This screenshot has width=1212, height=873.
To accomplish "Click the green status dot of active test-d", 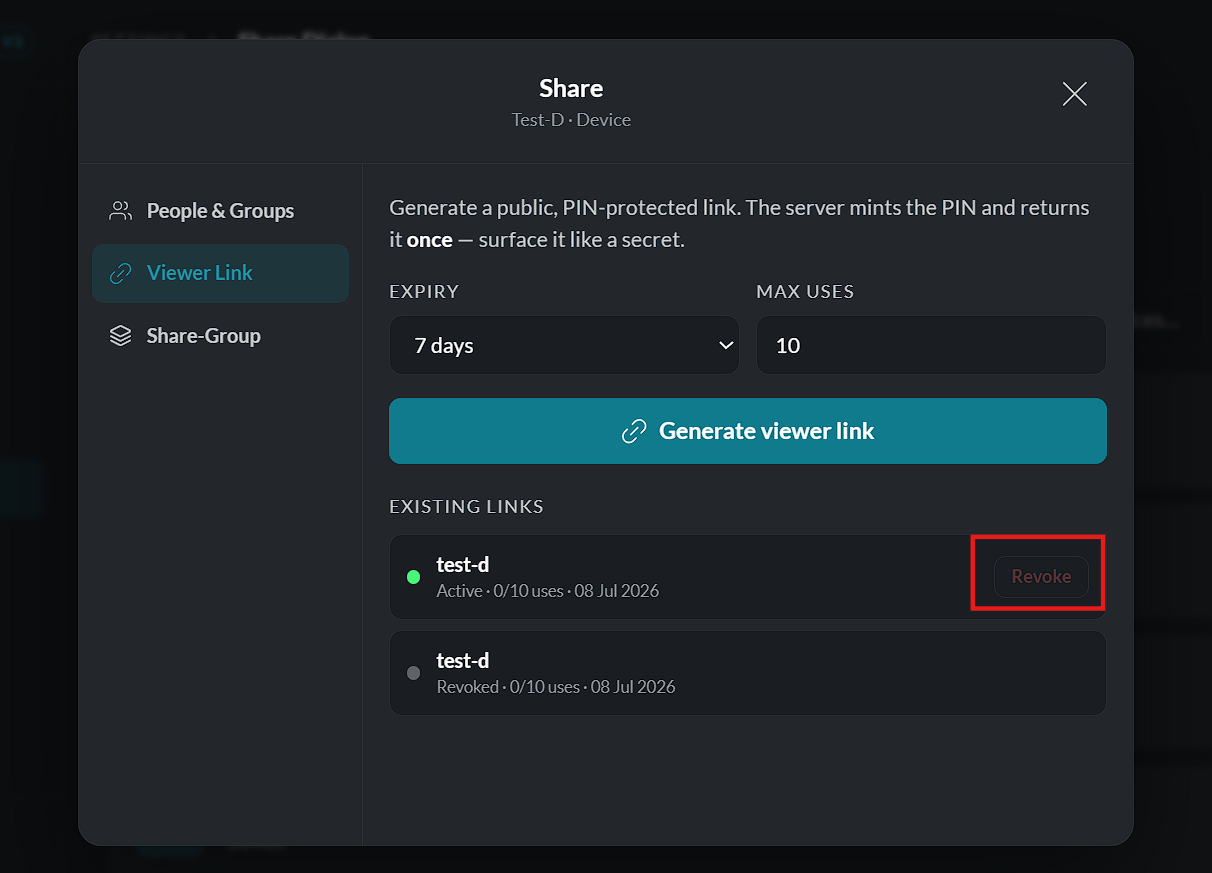I will (x=414, y=577).
